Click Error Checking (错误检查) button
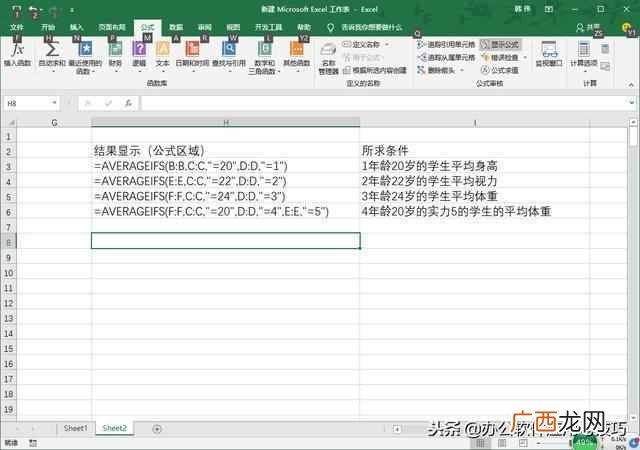Viewport: 640px width, 450px height. point(500,58)
